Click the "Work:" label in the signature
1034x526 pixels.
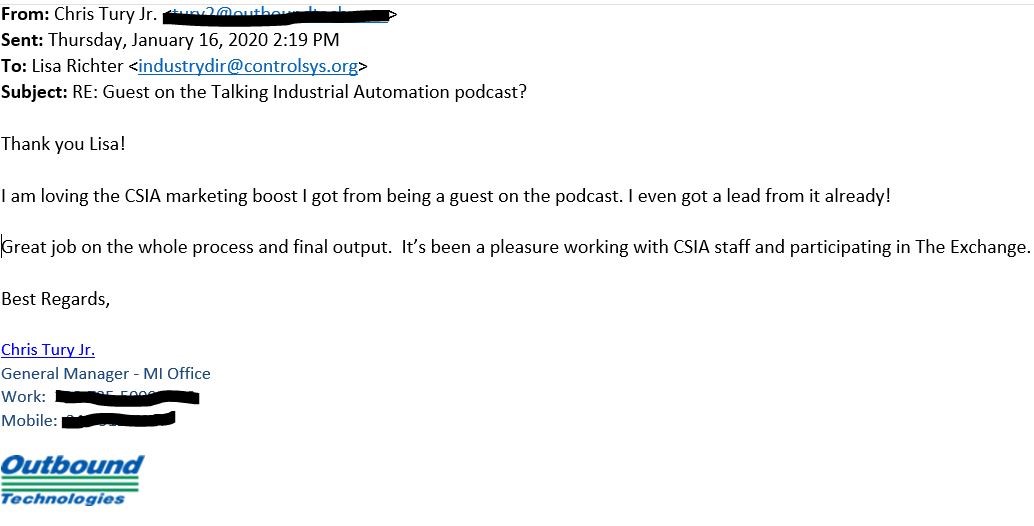[23, 397]
